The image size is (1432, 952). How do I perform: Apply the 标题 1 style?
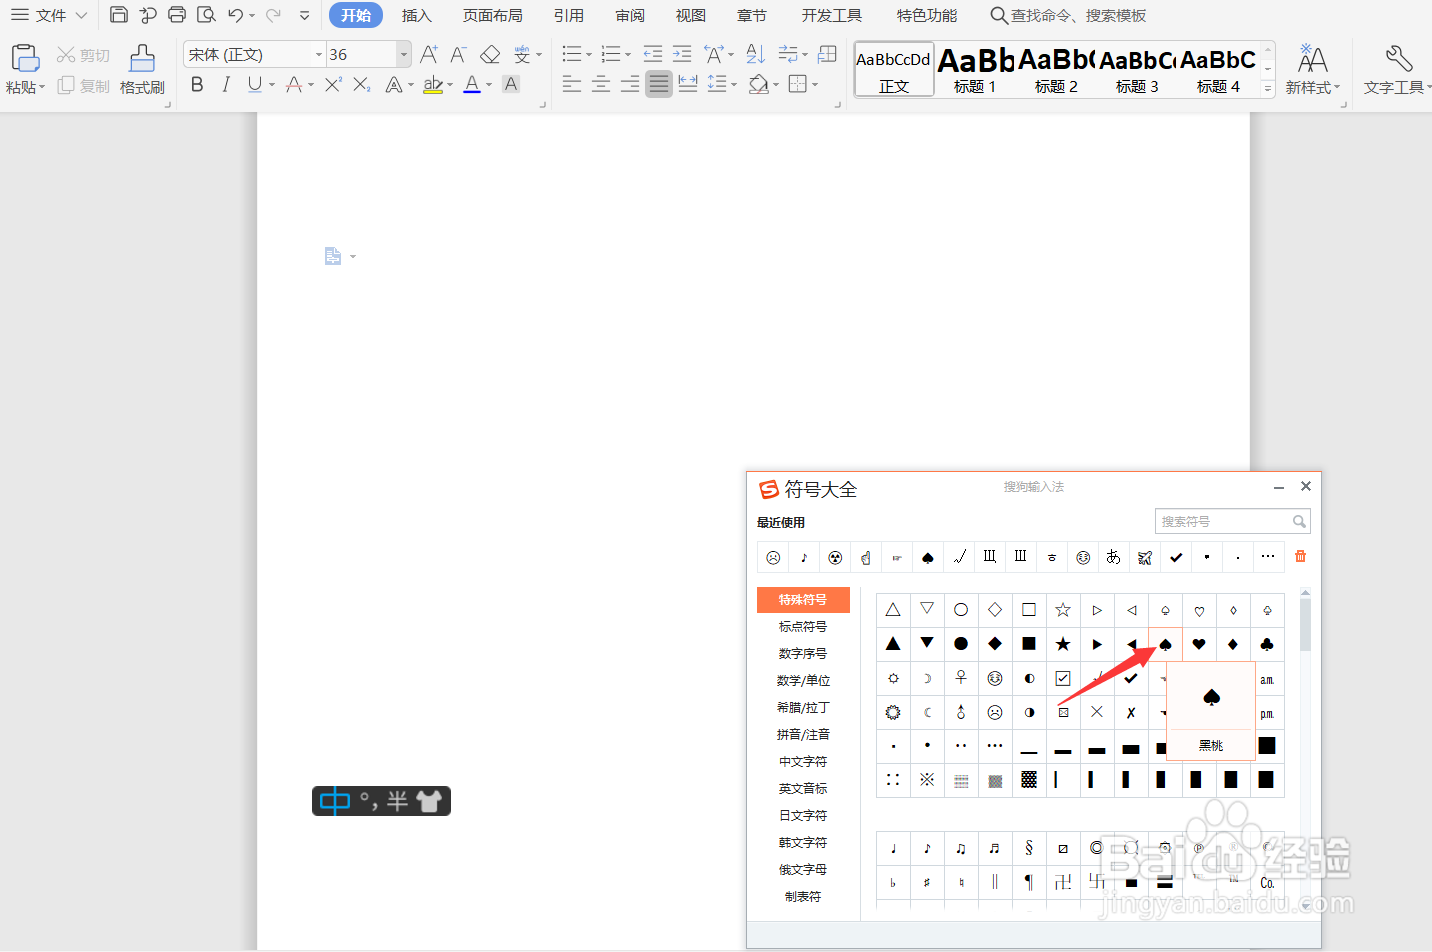click(975, 69)
